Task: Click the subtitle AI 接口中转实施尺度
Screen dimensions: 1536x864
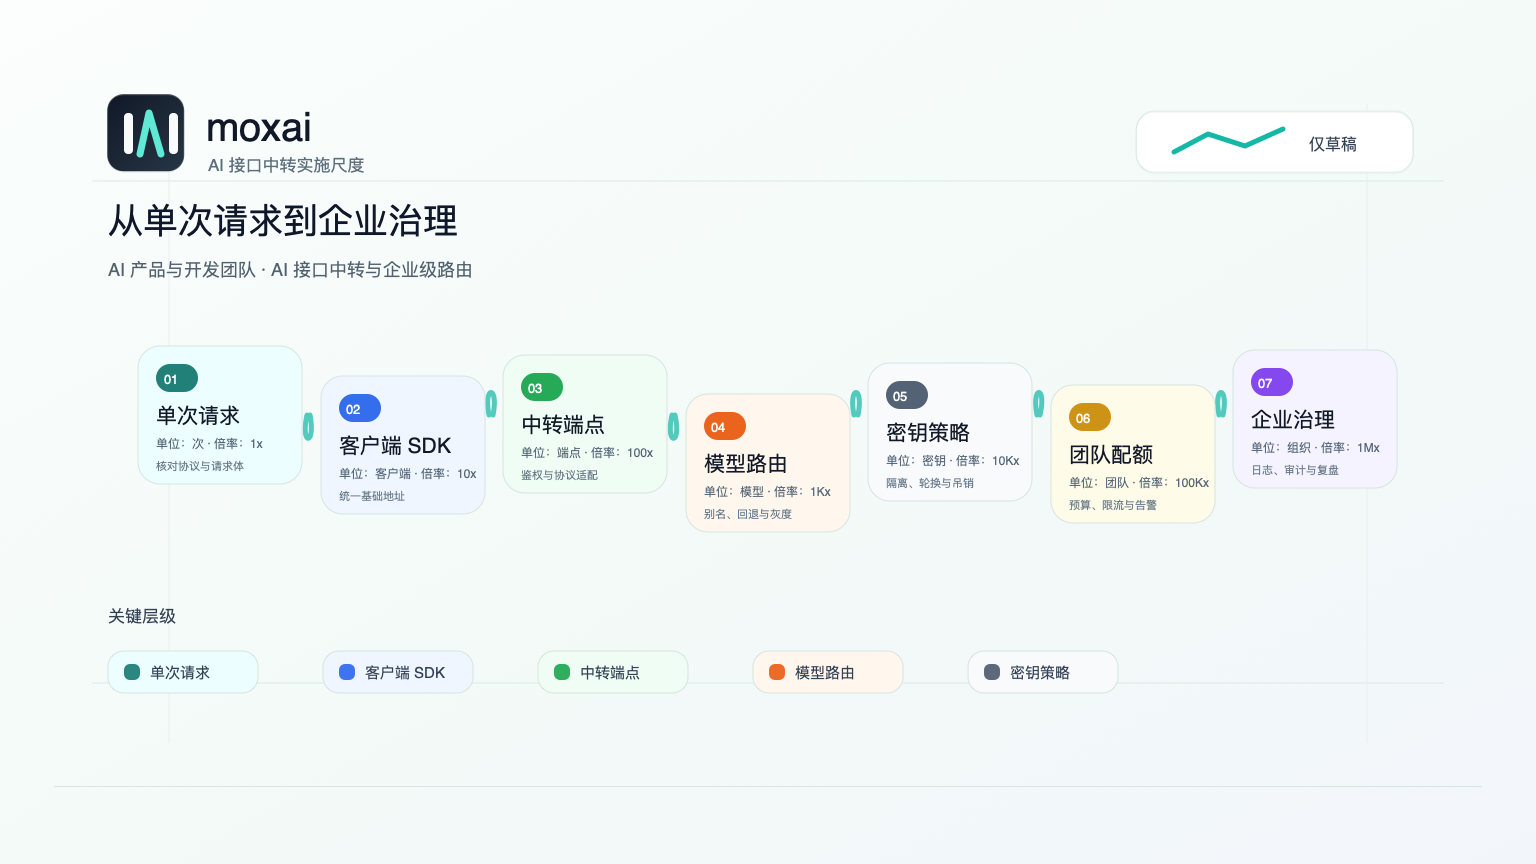Action: click(x=286, y=165)
